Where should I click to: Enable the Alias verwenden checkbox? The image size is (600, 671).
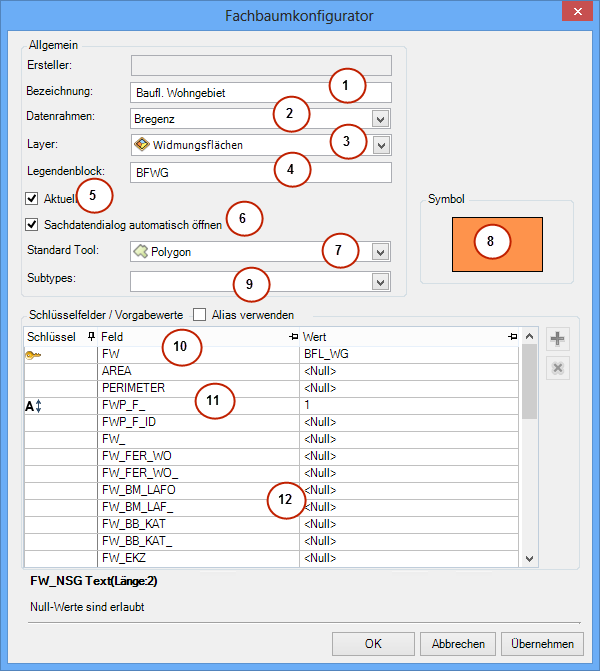coord(200,314)
